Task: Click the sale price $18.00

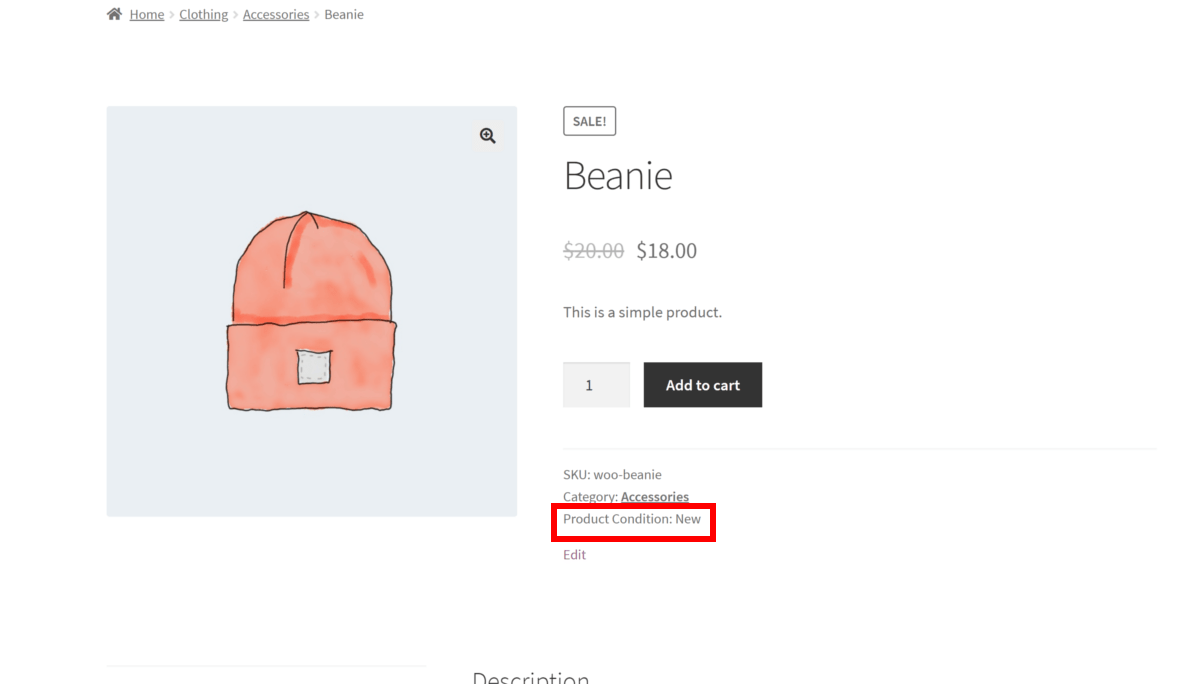Action: (666, 250)
